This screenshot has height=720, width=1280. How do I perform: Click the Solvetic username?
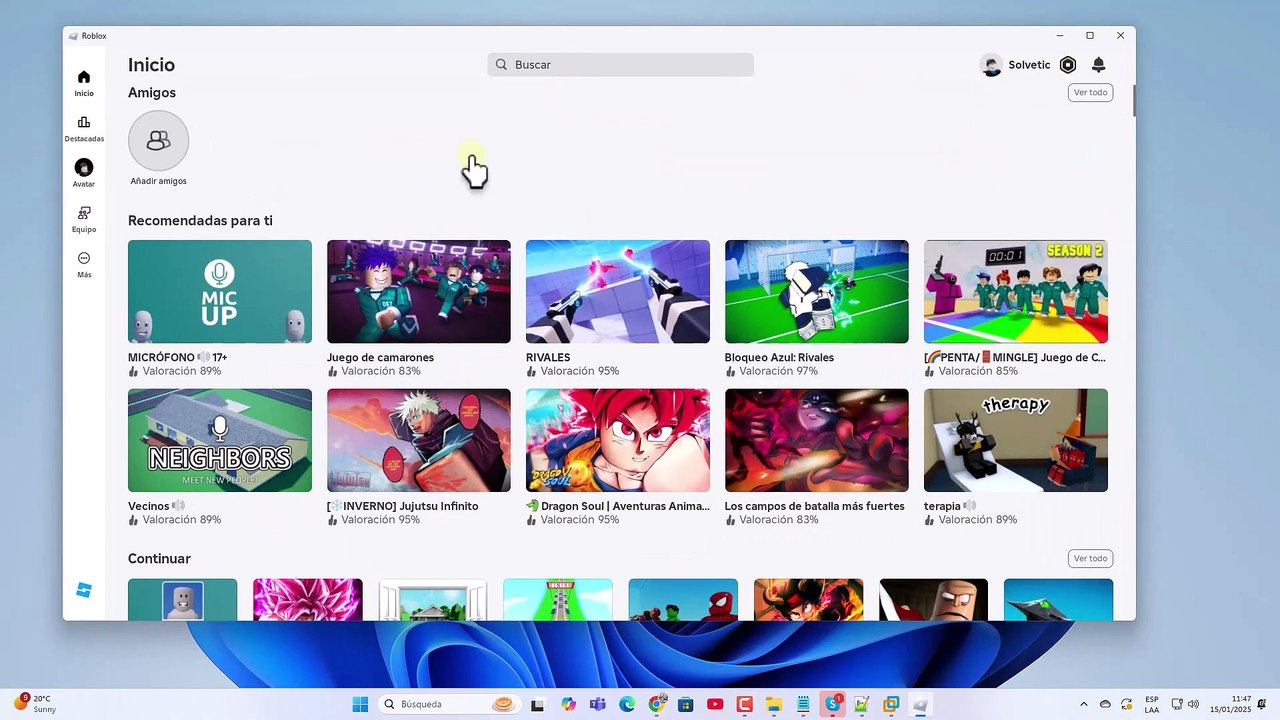[1029, 65]
